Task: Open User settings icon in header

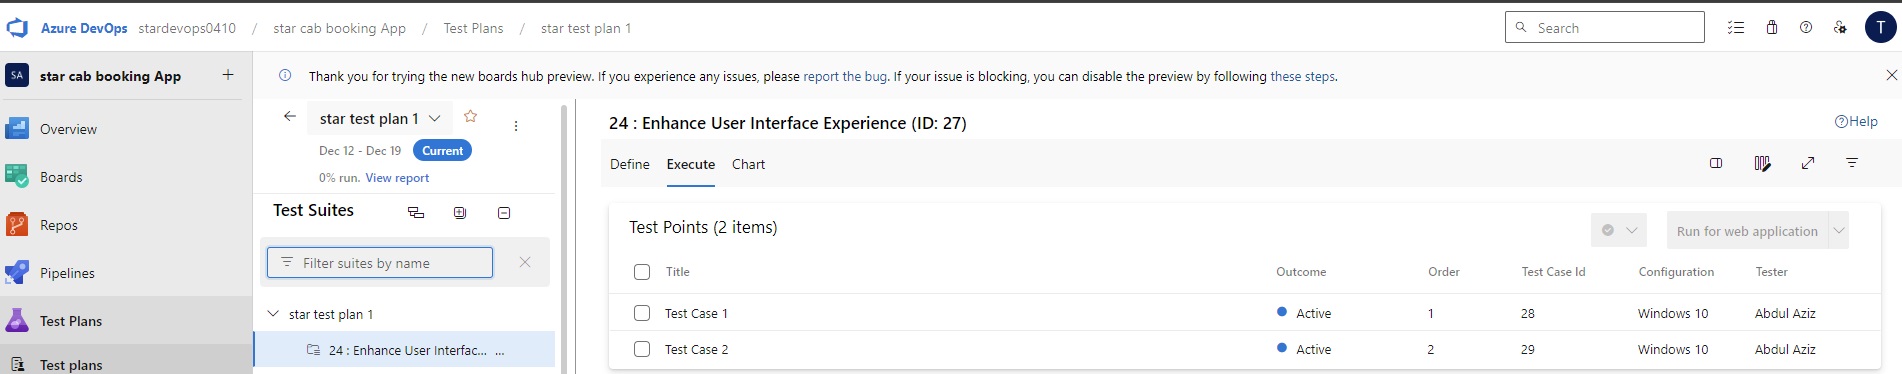Action: 1840,28
